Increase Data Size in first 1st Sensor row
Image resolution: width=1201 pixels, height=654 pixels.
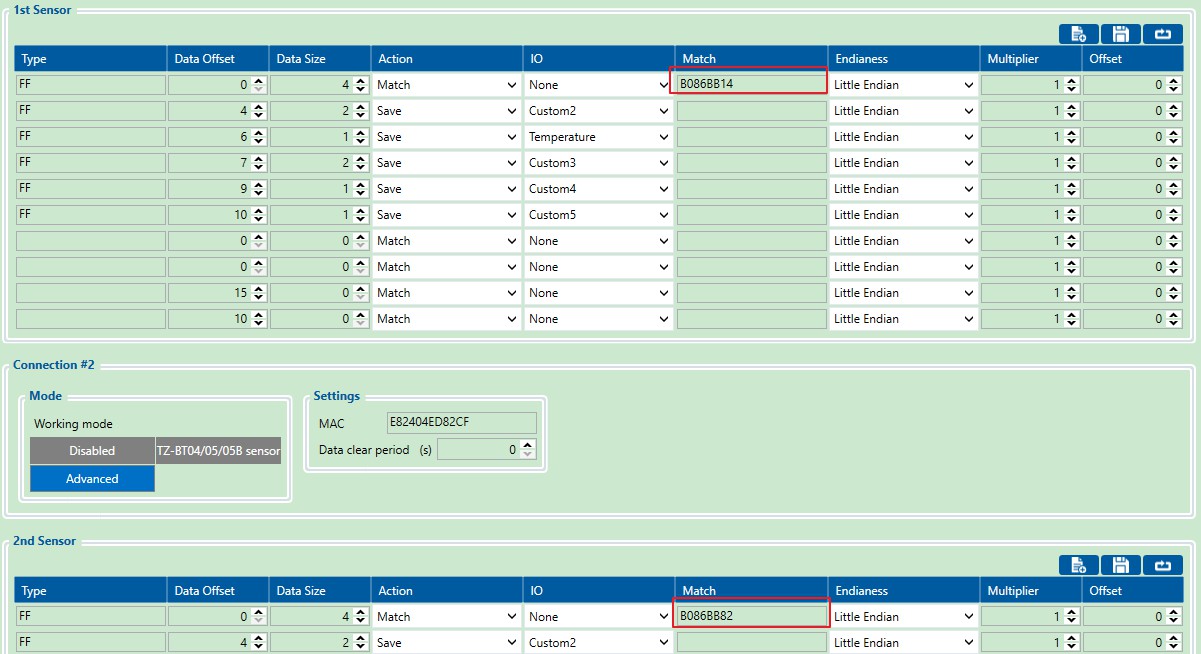point(361,81)
